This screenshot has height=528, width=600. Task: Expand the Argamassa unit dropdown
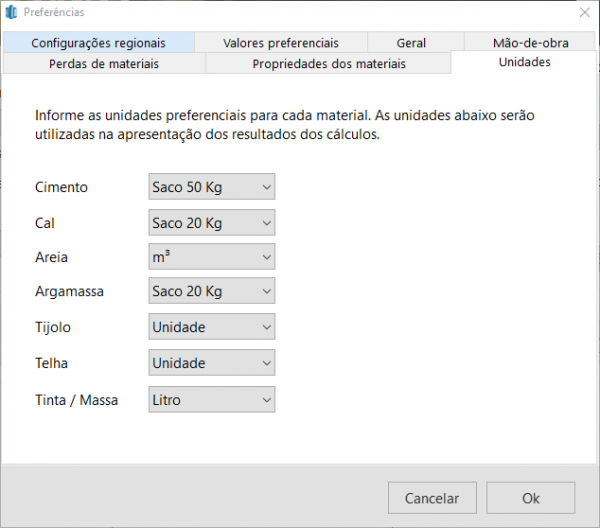click(x=211, y=292)
